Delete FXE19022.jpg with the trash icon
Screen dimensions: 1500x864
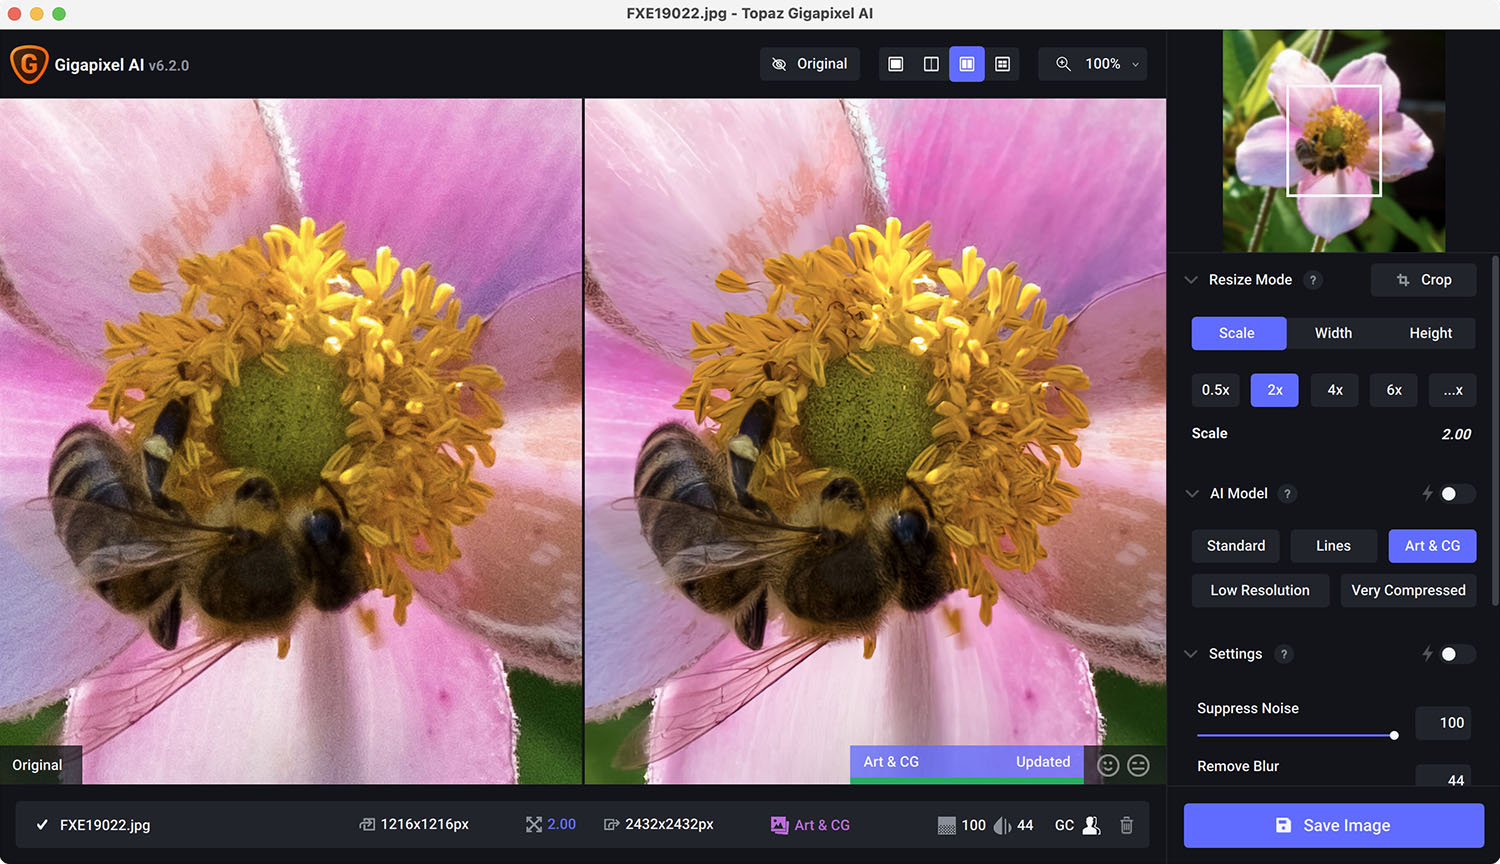click(1126, 825)
